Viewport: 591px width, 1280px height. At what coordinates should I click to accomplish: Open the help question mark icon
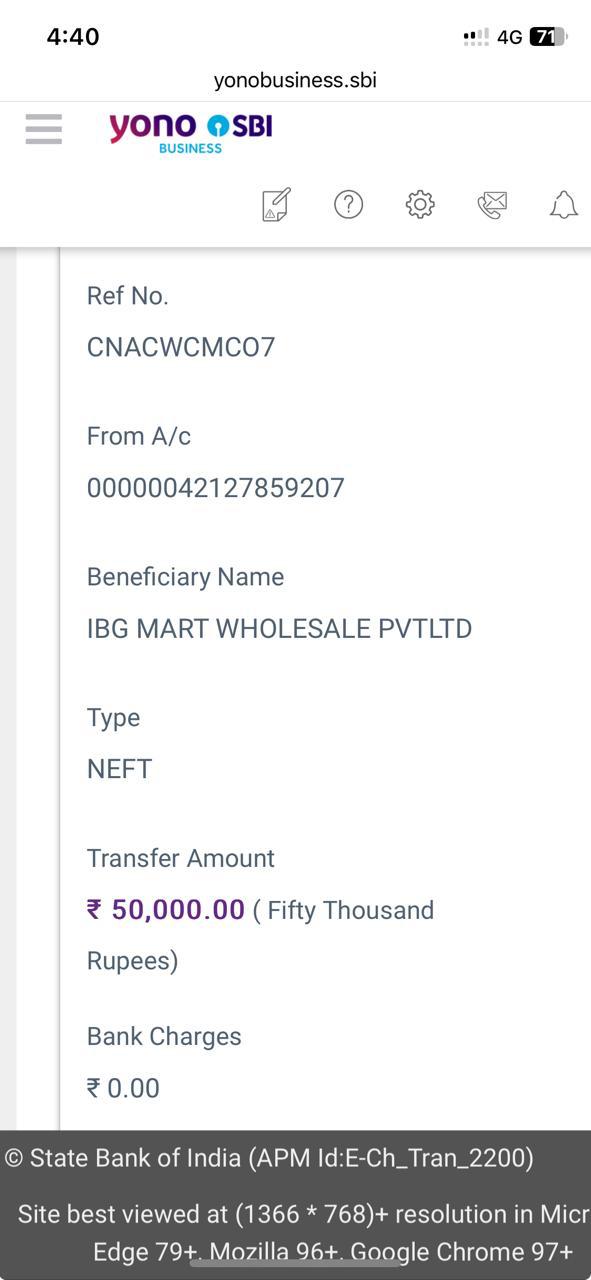(x=348, y=204)
